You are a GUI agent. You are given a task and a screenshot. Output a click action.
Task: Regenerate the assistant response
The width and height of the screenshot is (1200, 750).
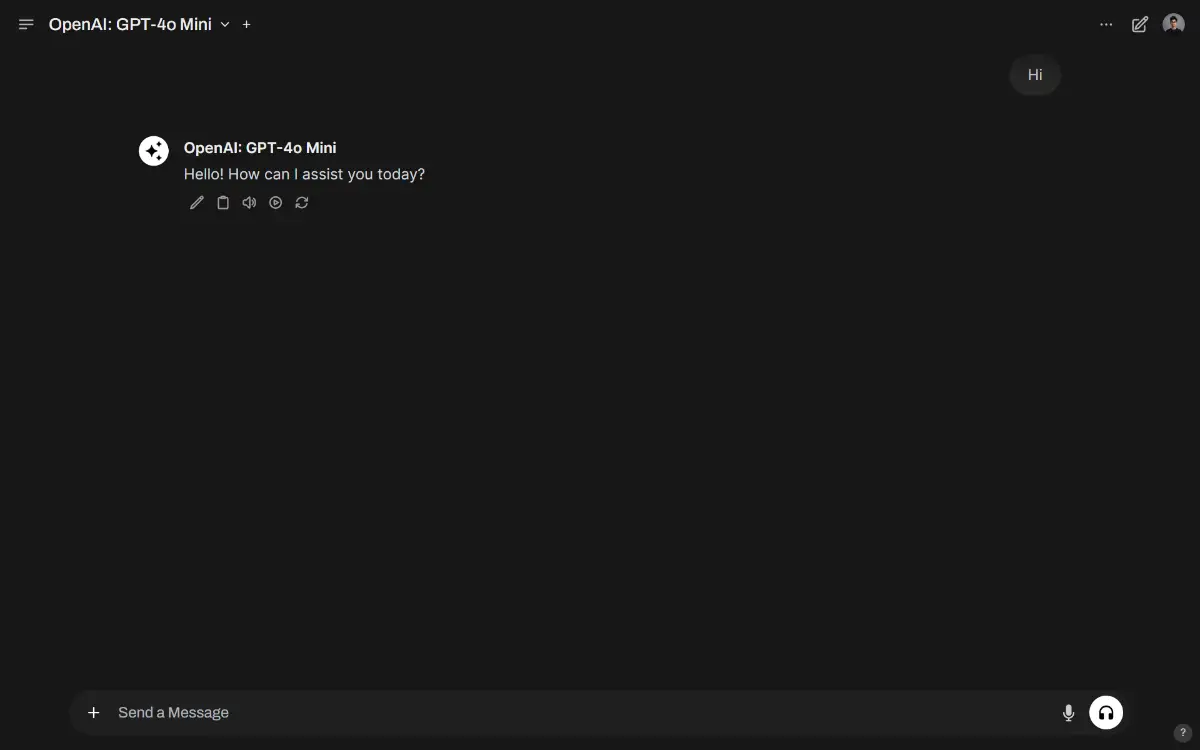(302, 203)
